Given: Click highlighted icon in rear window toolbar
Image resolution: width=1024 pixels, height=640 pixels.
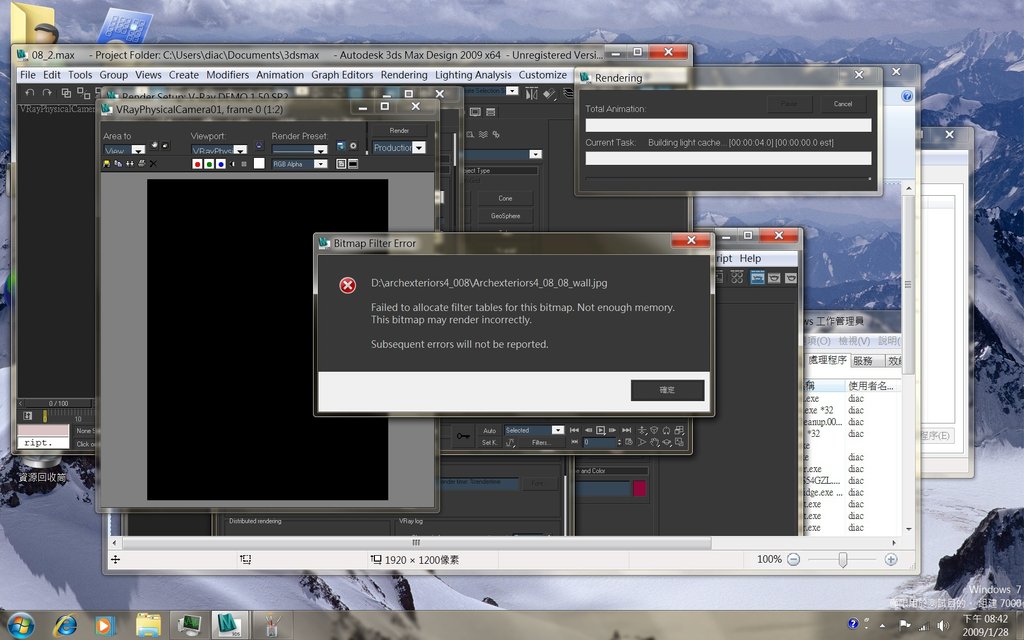Looking at the screenshot, I should [x=758, y=278].
